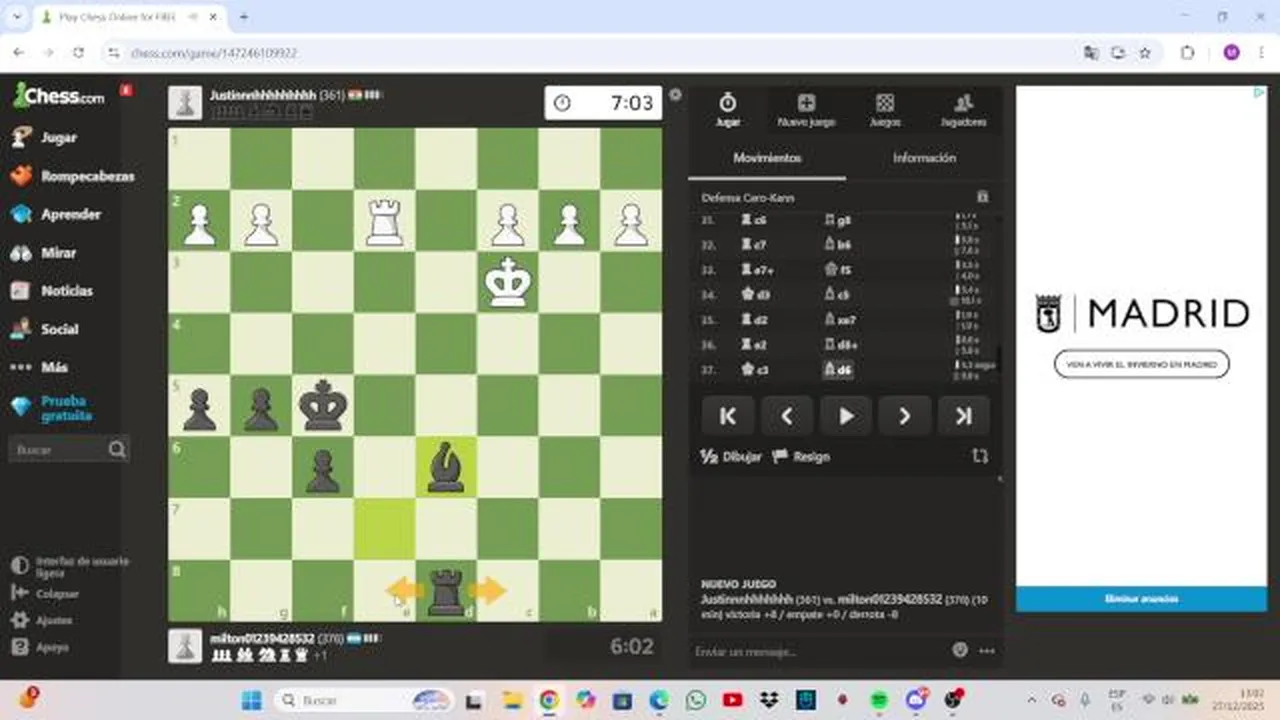Select the Juegos tab
This screenshot has height=720, width=1280.
885,110
